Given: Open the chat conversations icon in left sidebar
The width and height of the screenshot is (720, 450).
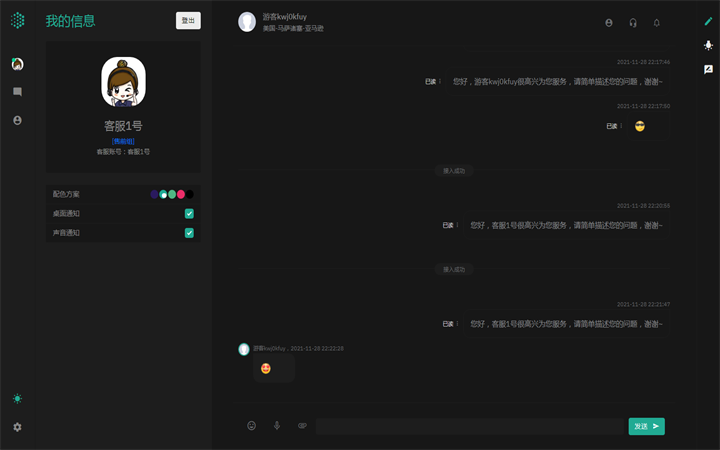Looking at the screenshot, I should pos(17,92).
